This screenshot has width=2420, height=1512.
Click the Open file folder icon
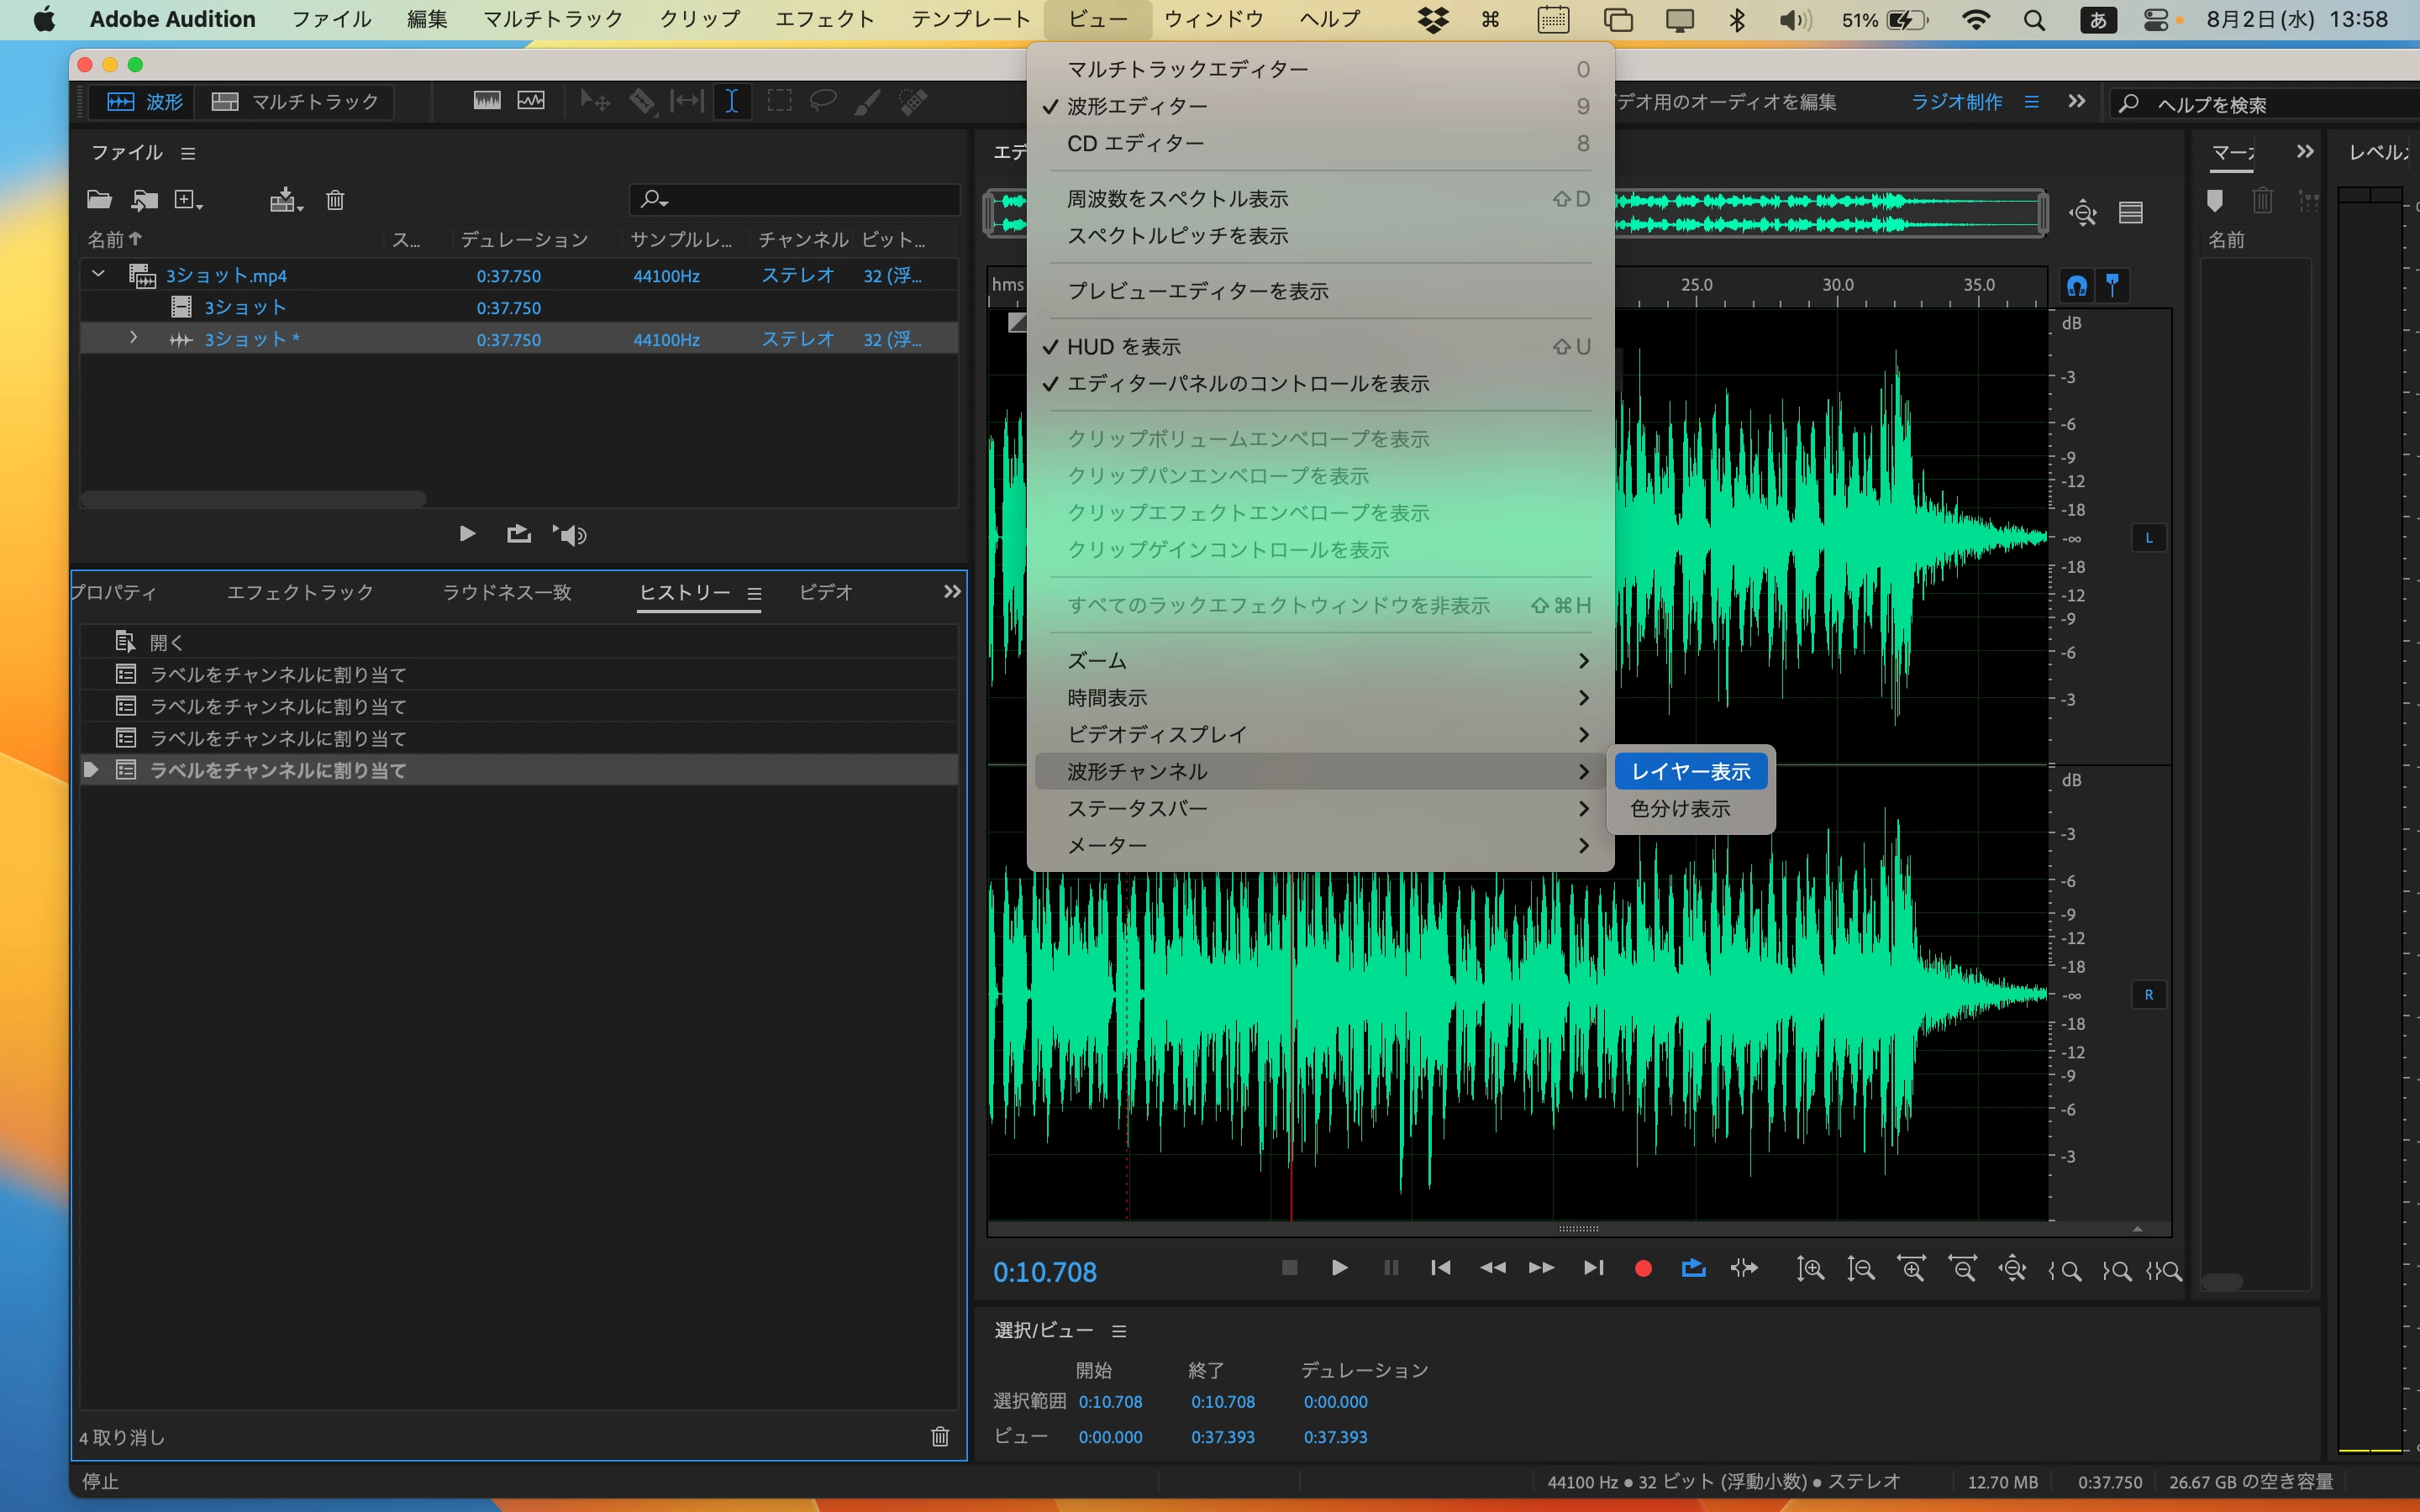(x=98, y=200)
